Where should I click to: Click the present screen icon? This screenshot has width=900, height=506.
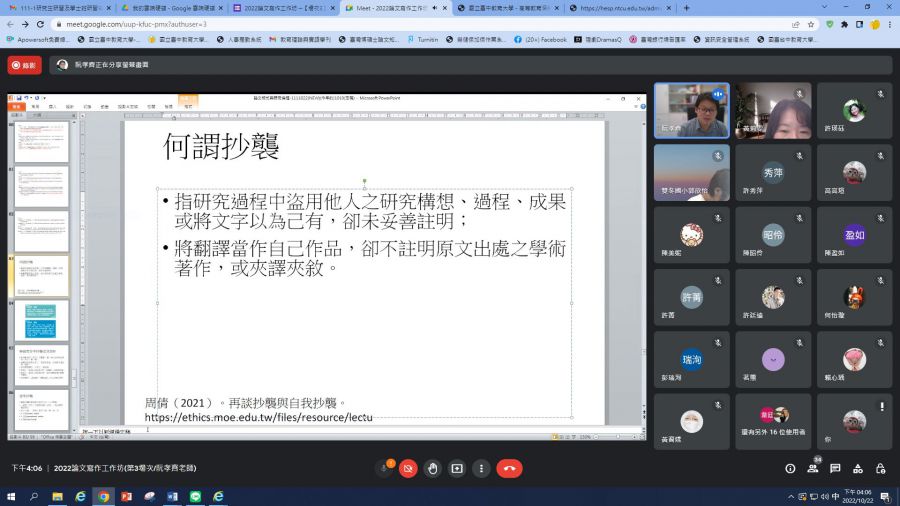[x=457, y=468]
